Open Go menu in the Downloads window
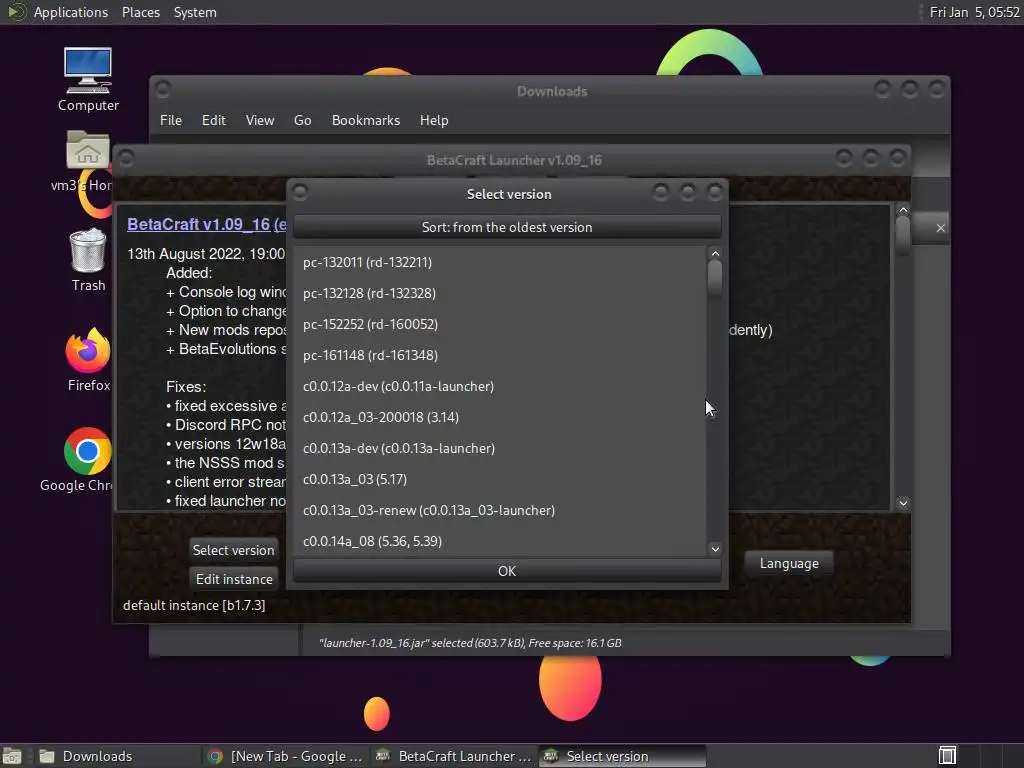Screen dimensions: 1024x768 pos(302,120)
